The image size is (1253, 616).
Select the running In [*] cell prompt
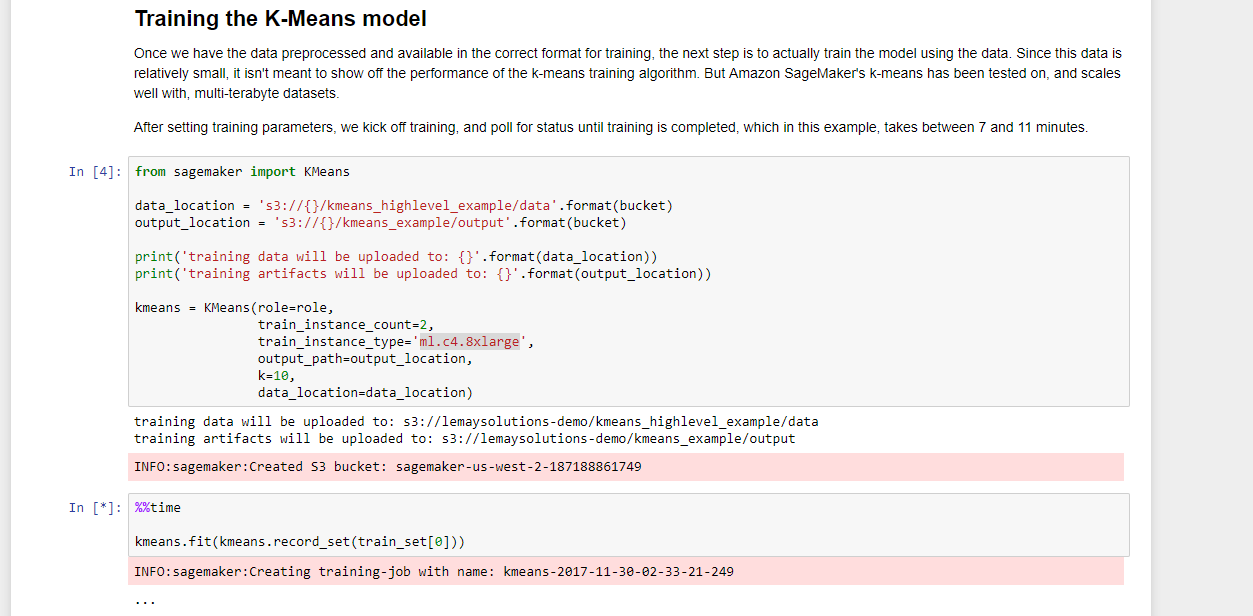click(x=94, y=508)
